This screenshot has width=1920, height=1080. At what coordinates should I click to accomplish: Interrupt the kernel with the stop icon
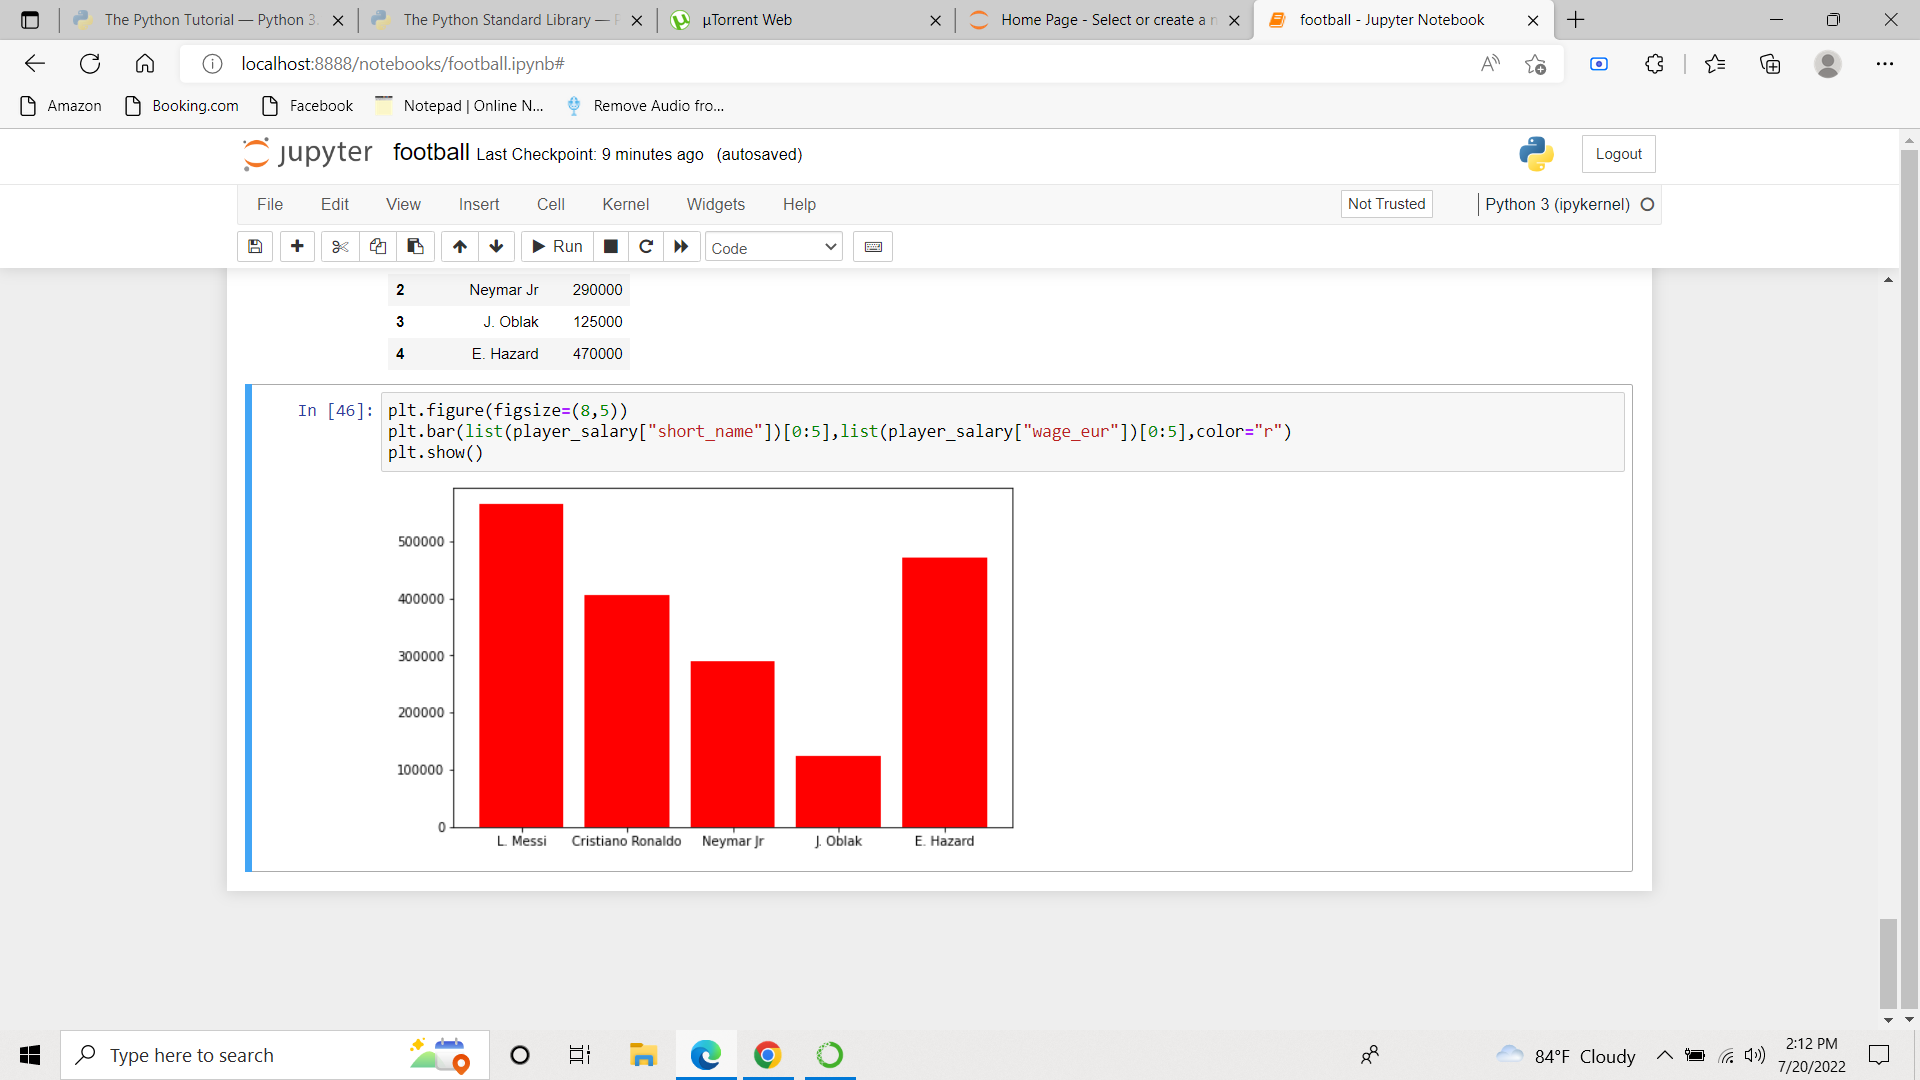[610, 246]
